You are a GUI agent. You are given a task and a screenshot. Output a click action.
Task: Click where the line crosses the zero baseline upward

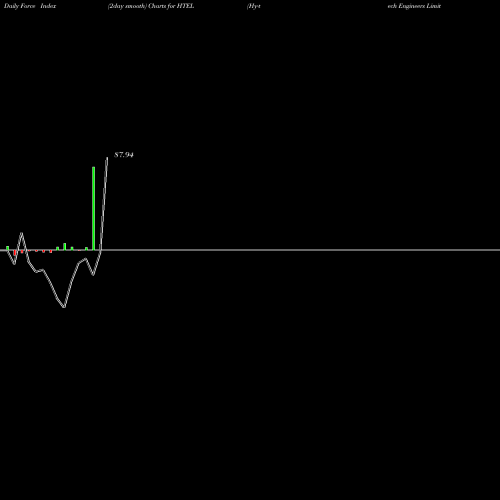point(101,250)
